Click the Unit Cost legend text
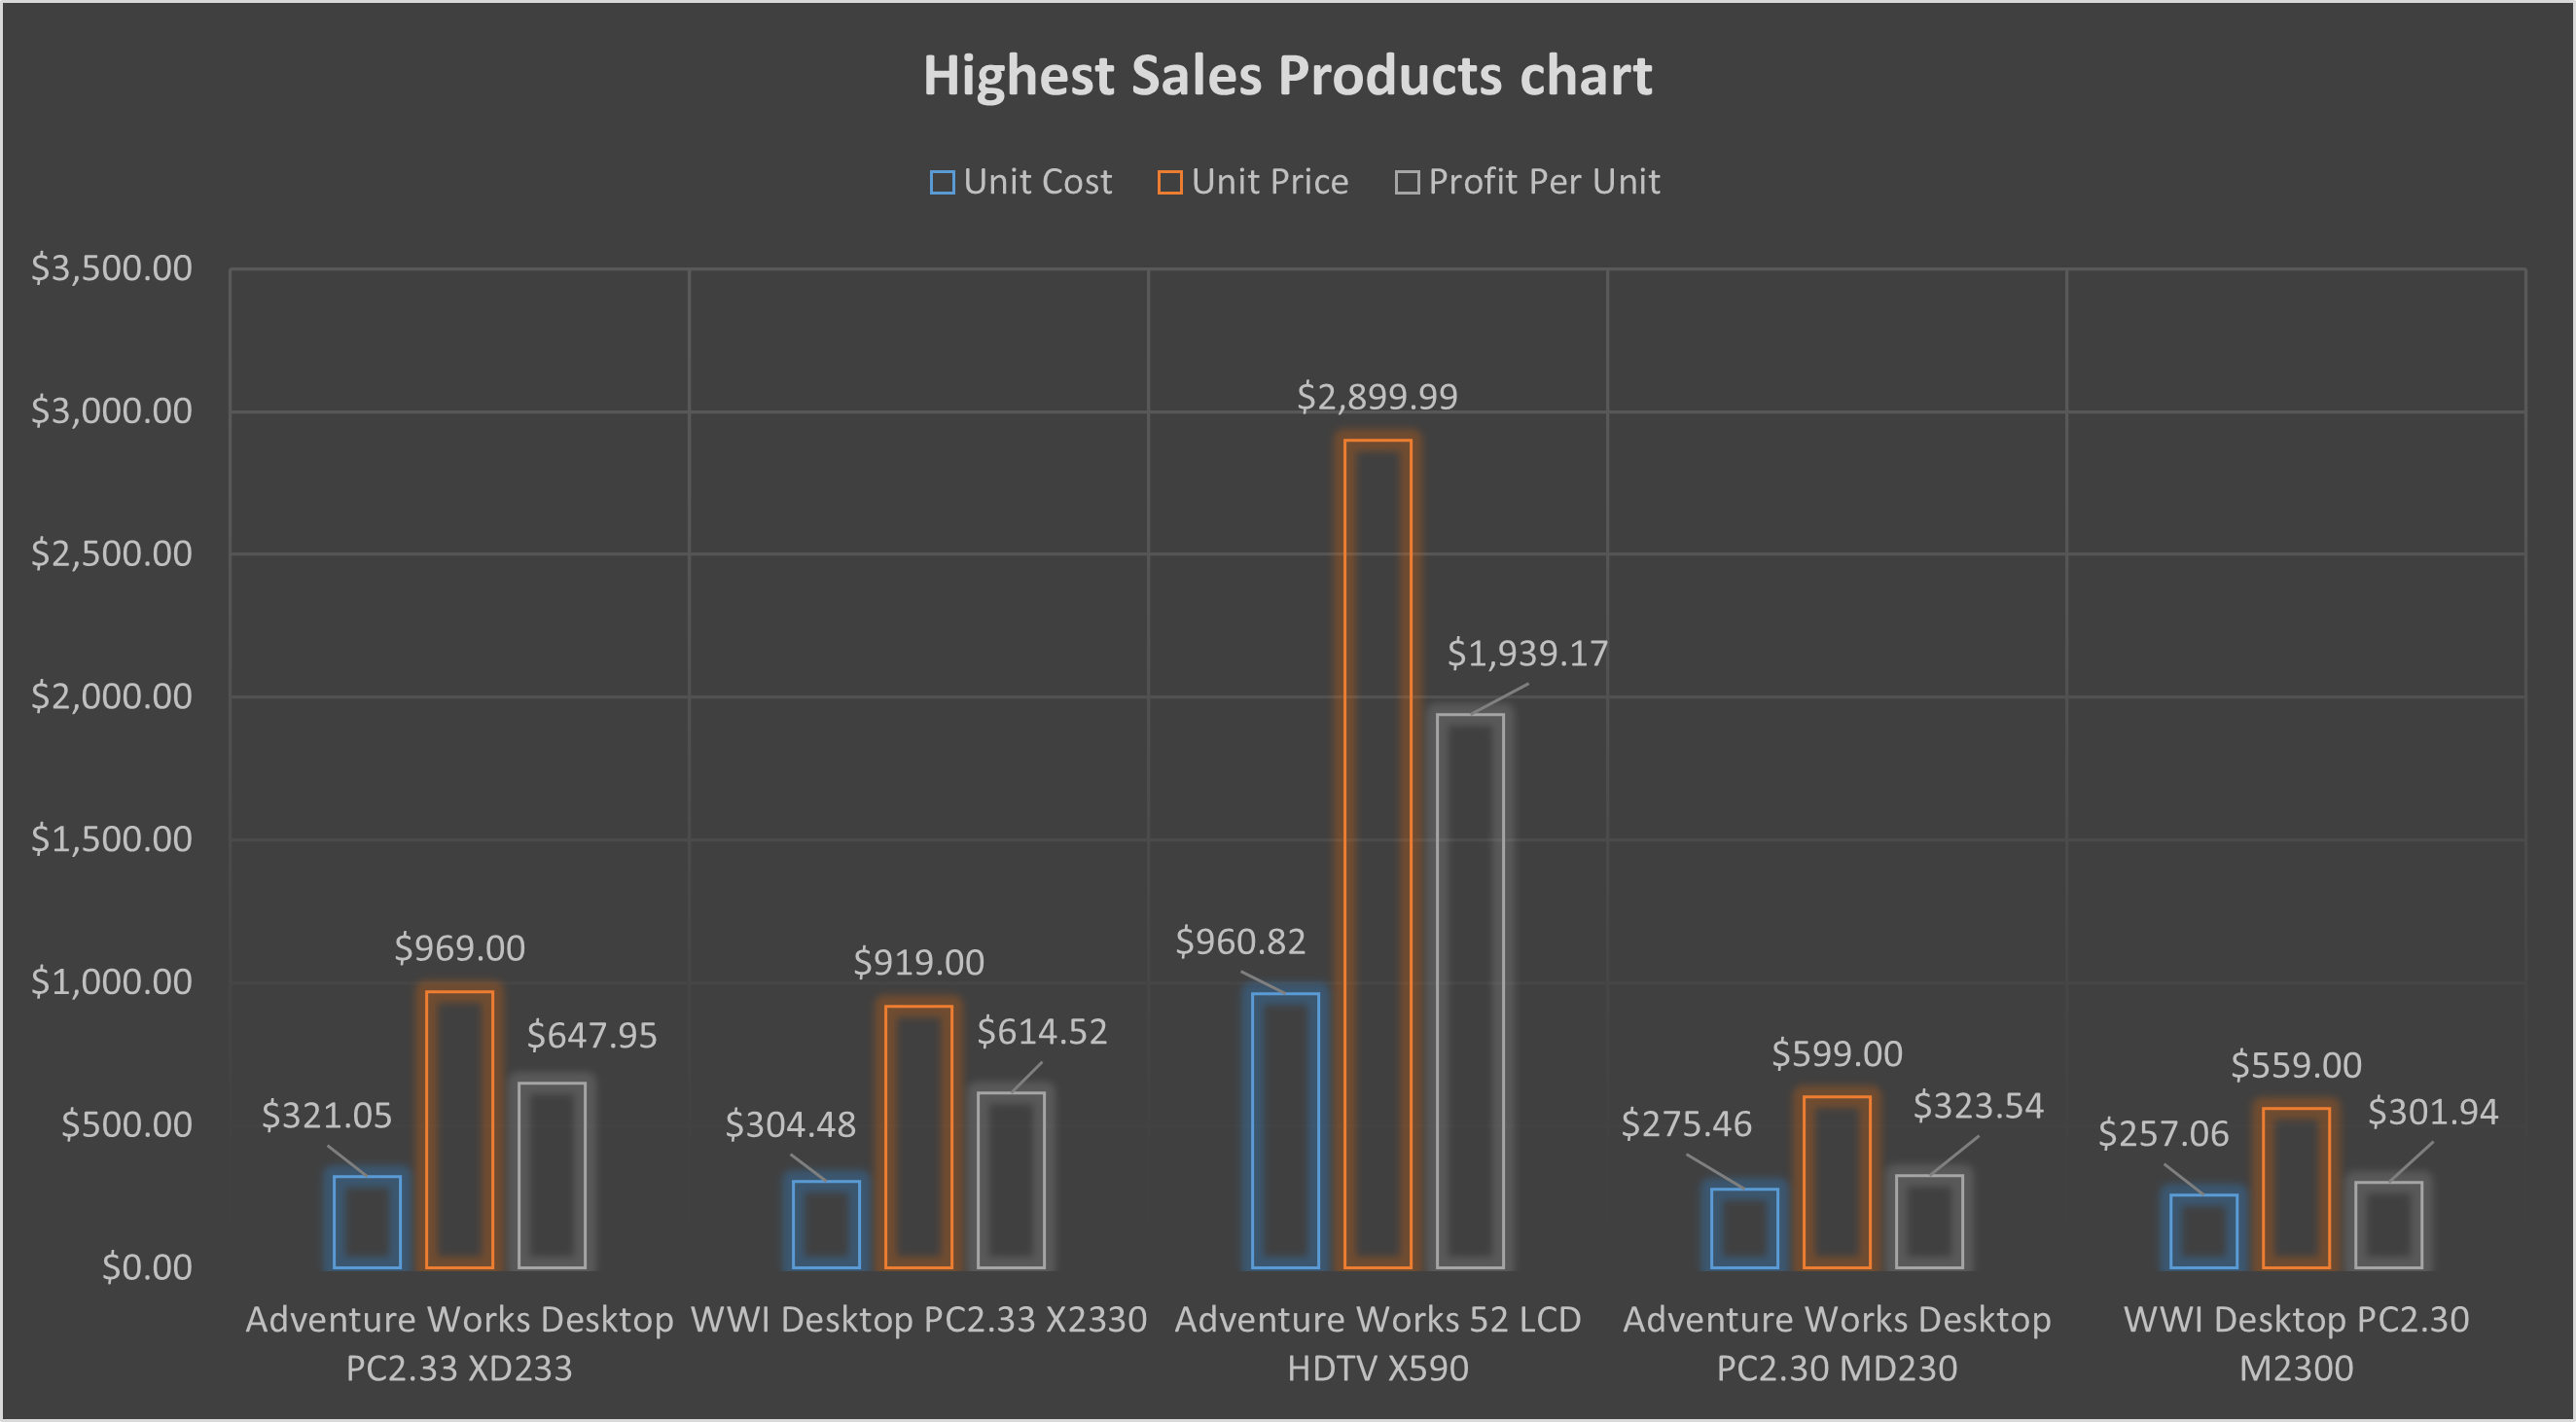This screenshot has width=2576, height=1422. point(1037,181)
